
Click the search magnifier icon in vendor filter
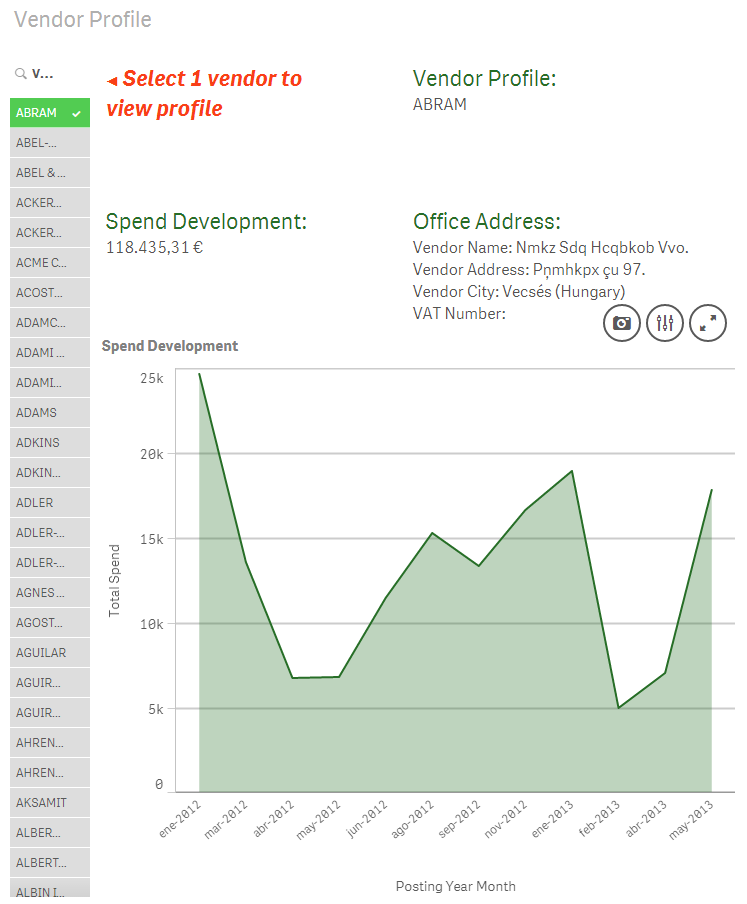click(x=20, y=74)
